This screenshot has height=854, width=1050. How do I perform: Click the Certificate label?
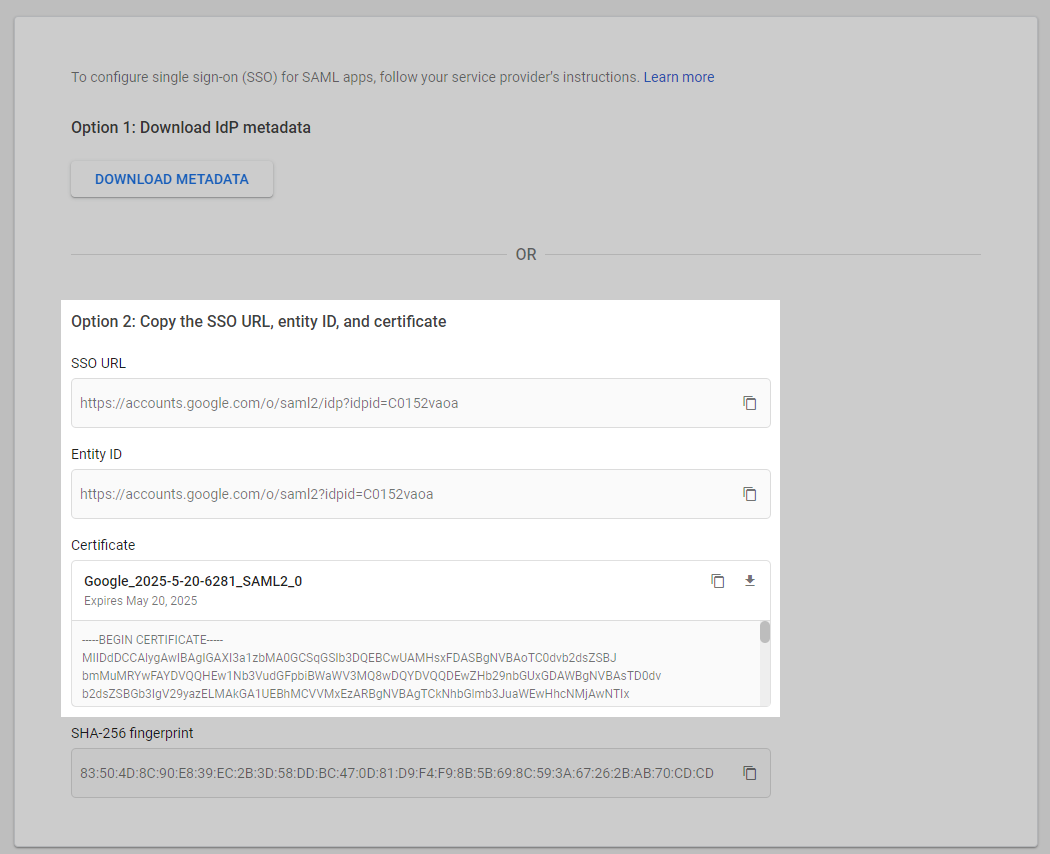[103, 545]
